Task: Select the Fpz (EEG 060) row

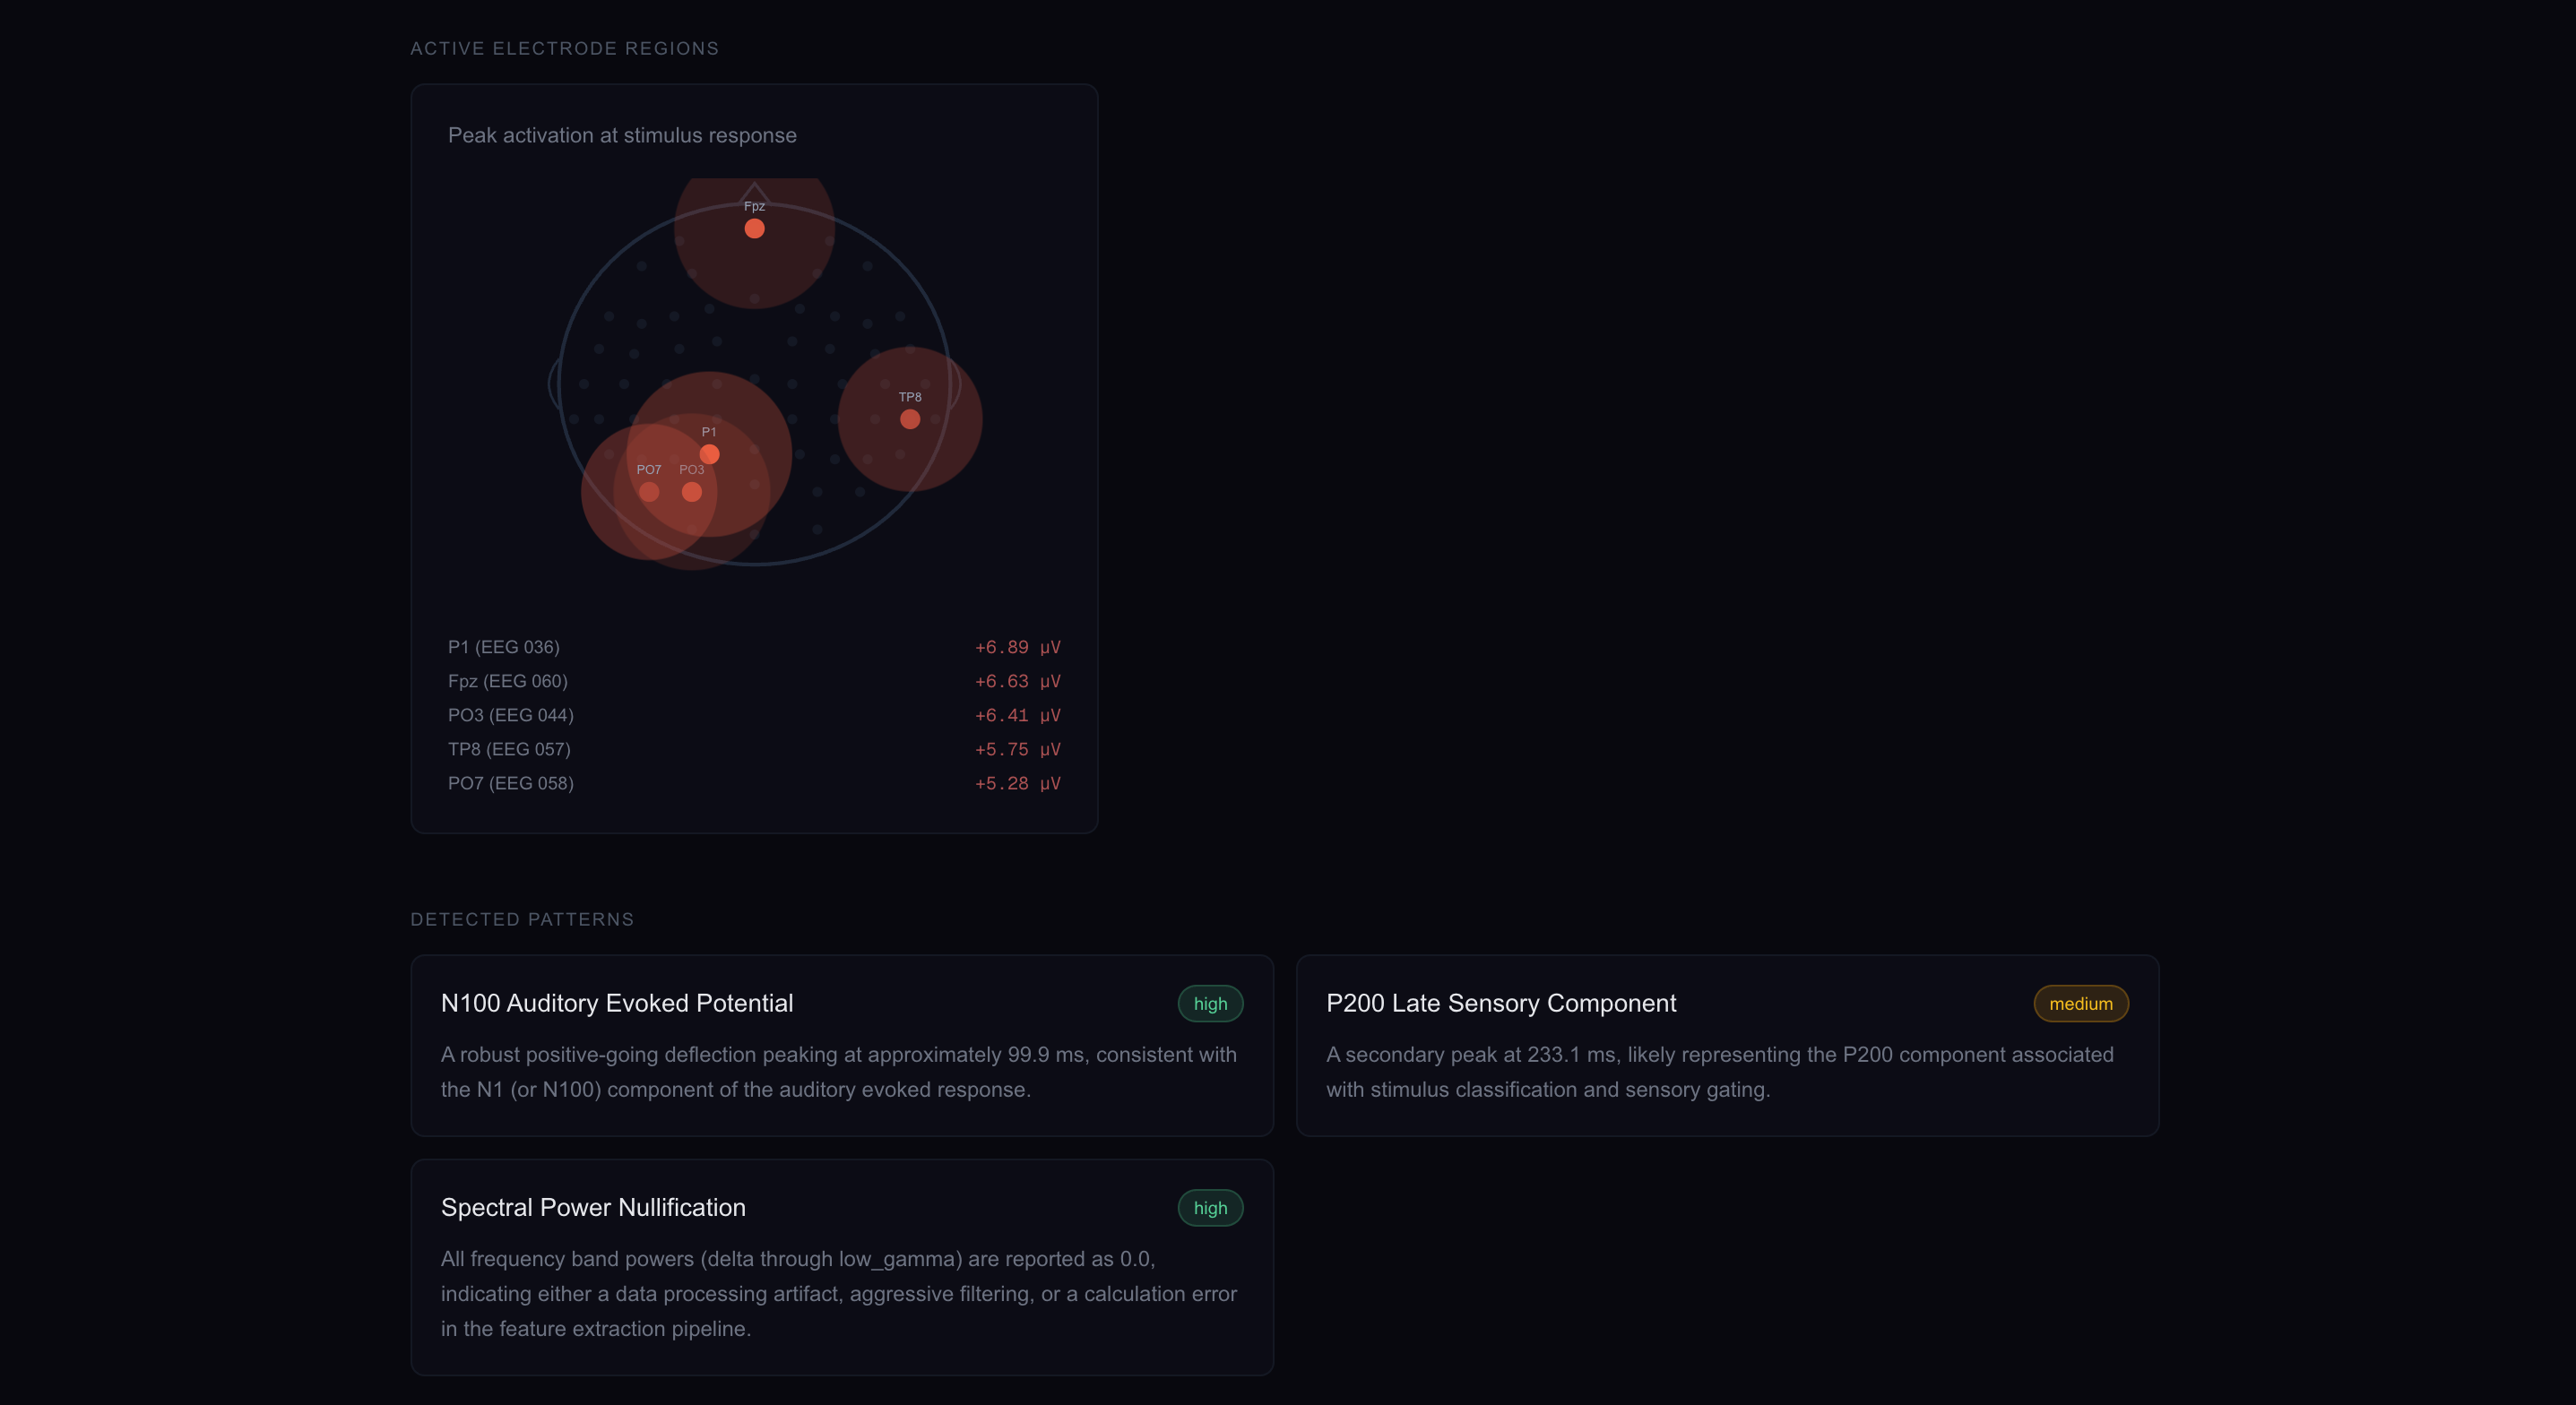Action: pyautogui.click(x=754, y=681)
